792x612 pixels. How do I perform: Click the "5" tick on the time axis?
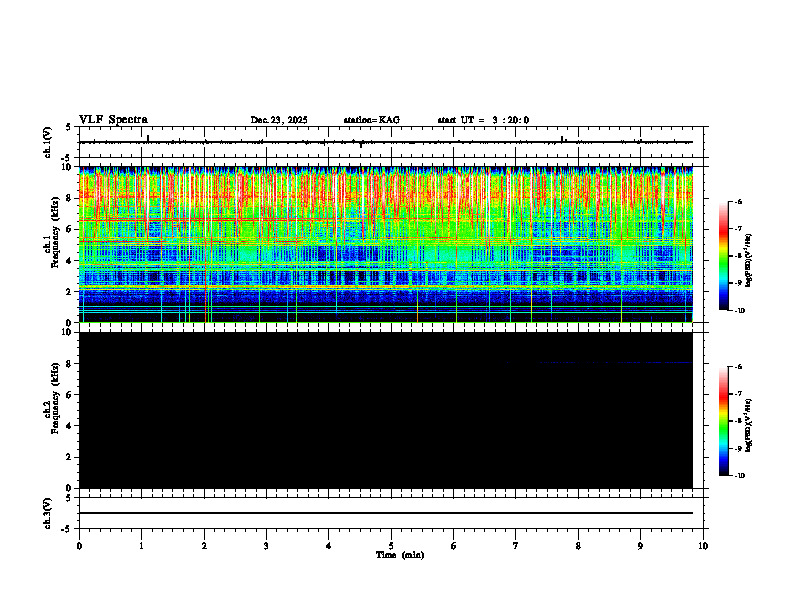[391, 546]
